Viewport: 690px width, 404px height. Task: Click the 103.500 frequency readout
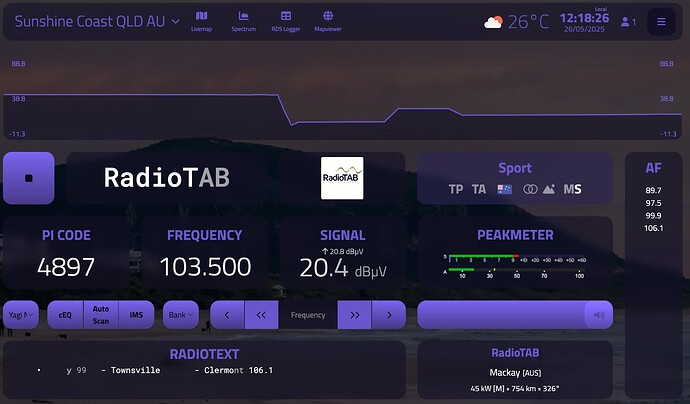(205, 267)
